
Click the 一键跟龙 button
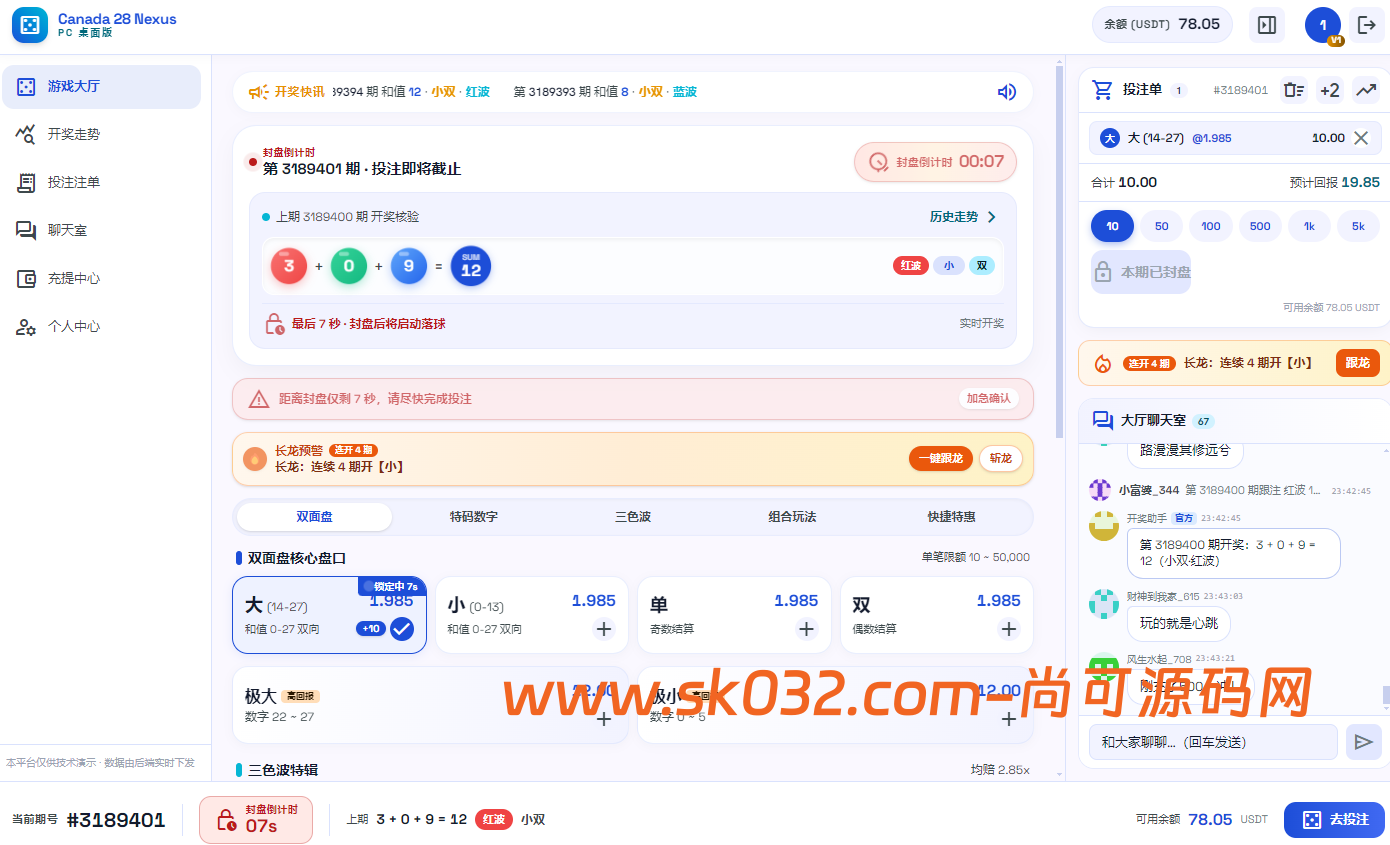pyautogui.click(x=941, y=458)
